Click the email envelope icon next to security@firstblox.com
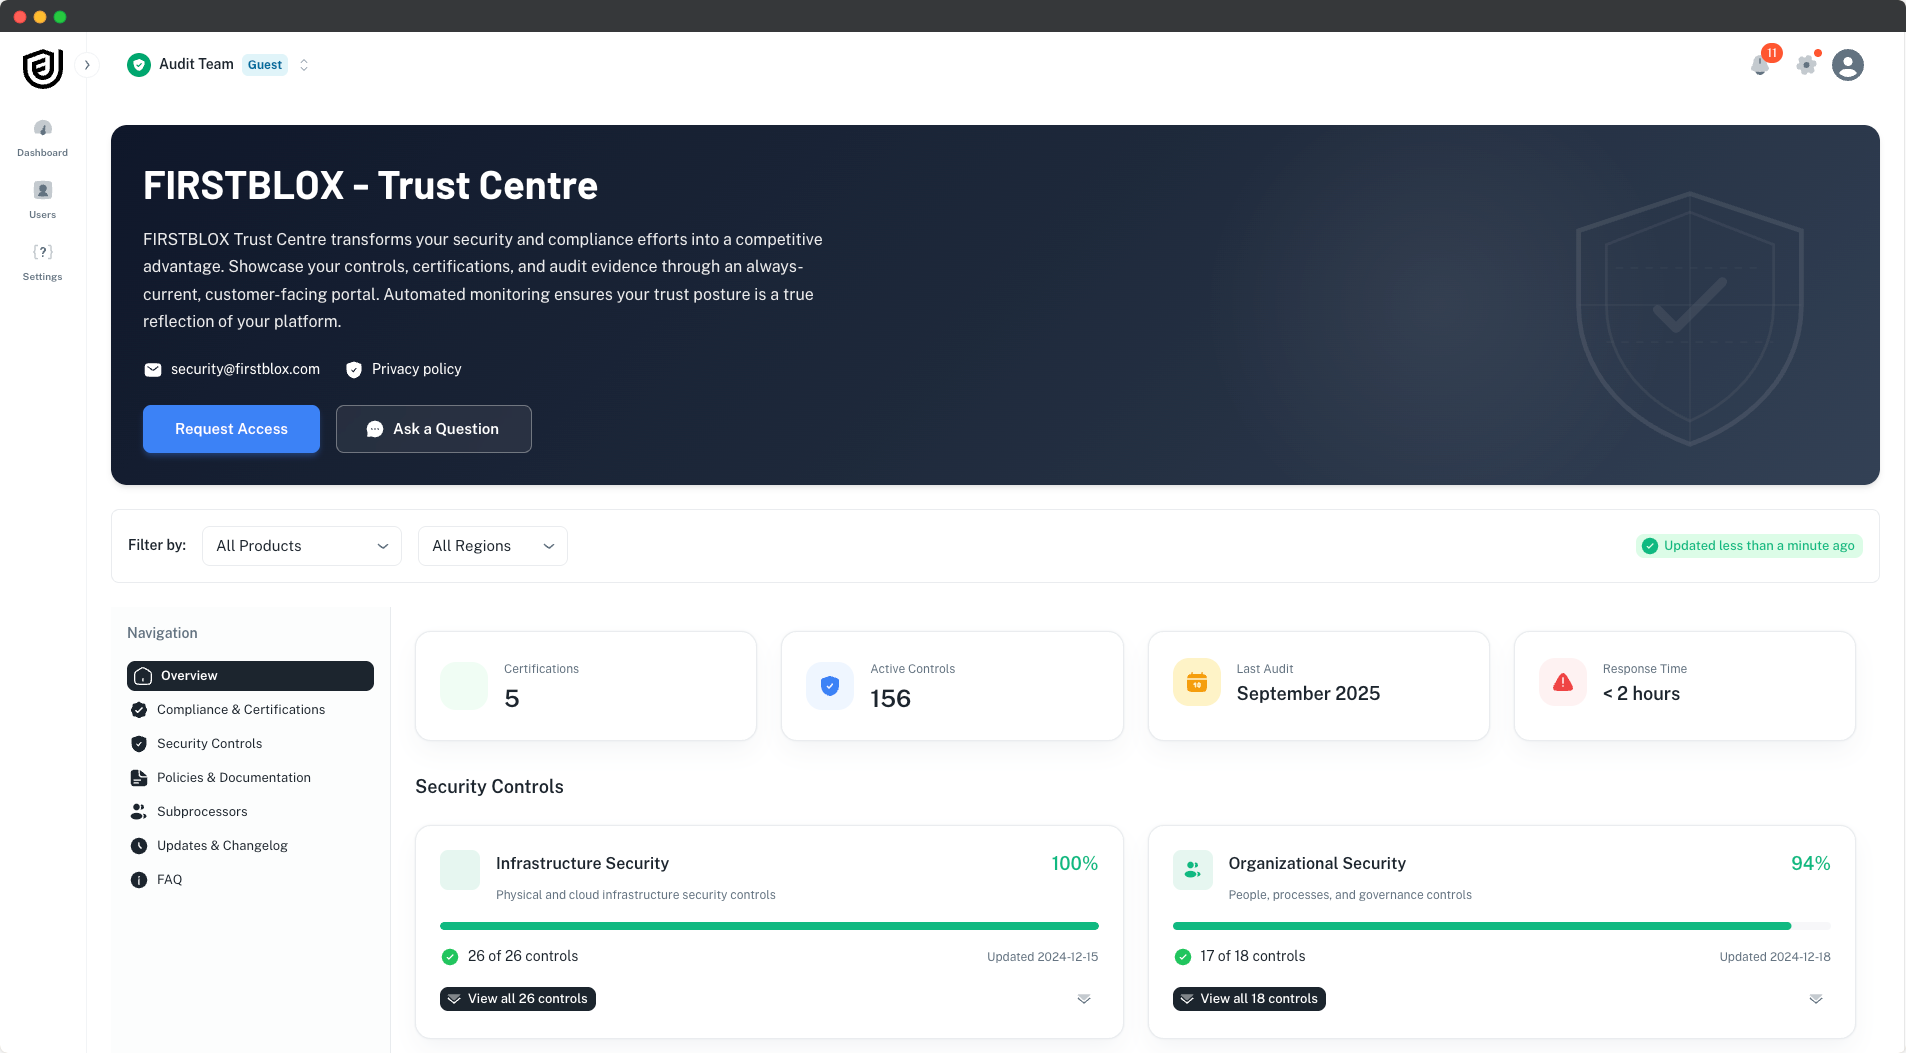This screenshot has width=1906, height=1053. tap(152, 369)
